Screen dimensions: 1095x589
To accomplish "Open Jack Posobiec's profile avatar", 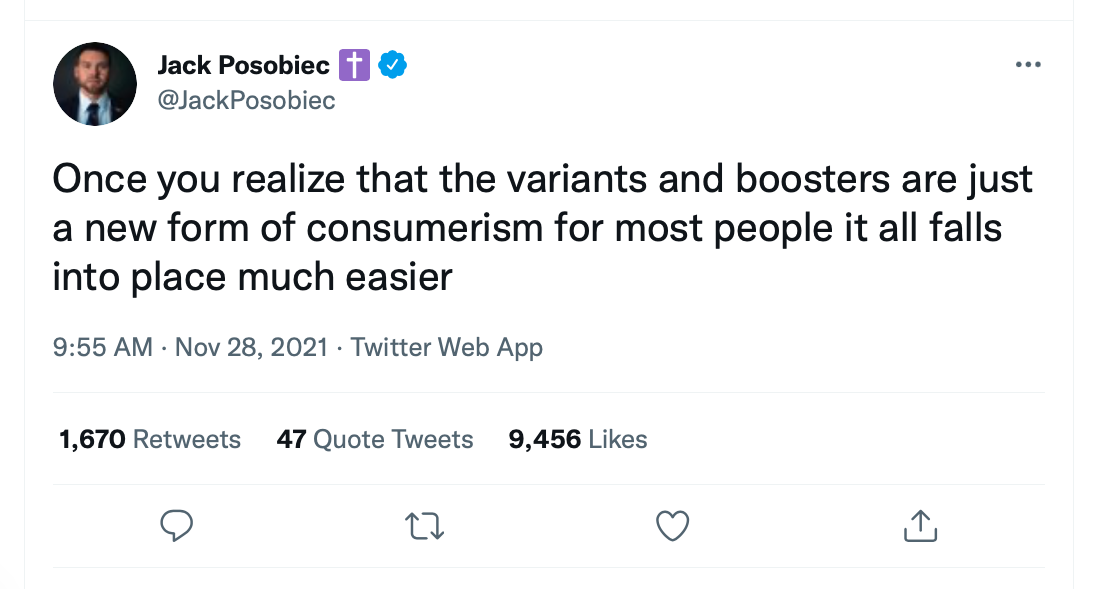I will pyautogui.click(x=95, y=84).
